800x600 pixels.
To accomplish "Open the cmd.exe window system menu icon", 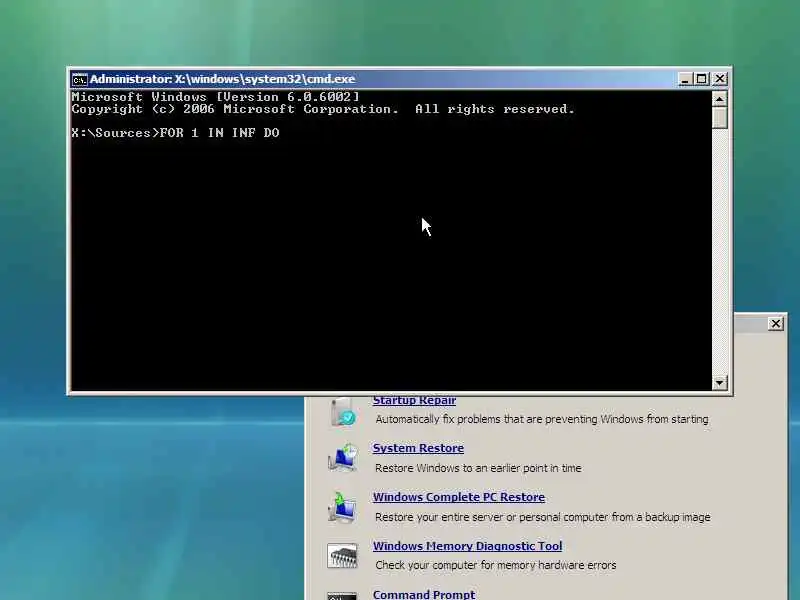I will 80,80.
